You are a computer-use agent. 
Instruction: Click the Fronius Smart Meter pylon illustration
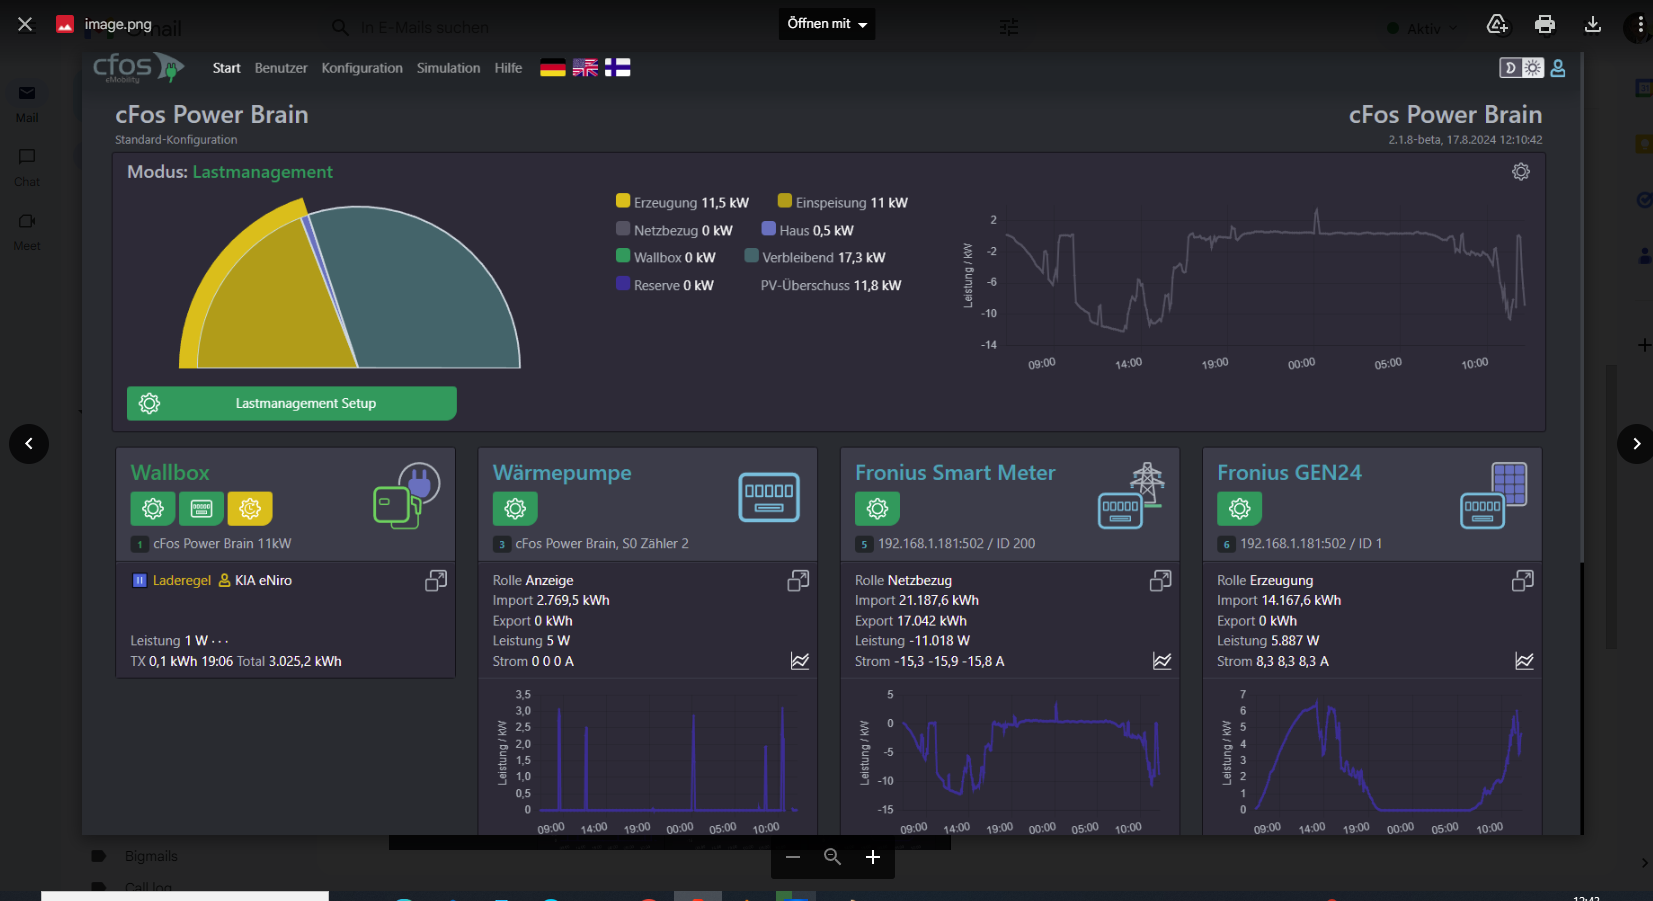(x=1132, y=496)
